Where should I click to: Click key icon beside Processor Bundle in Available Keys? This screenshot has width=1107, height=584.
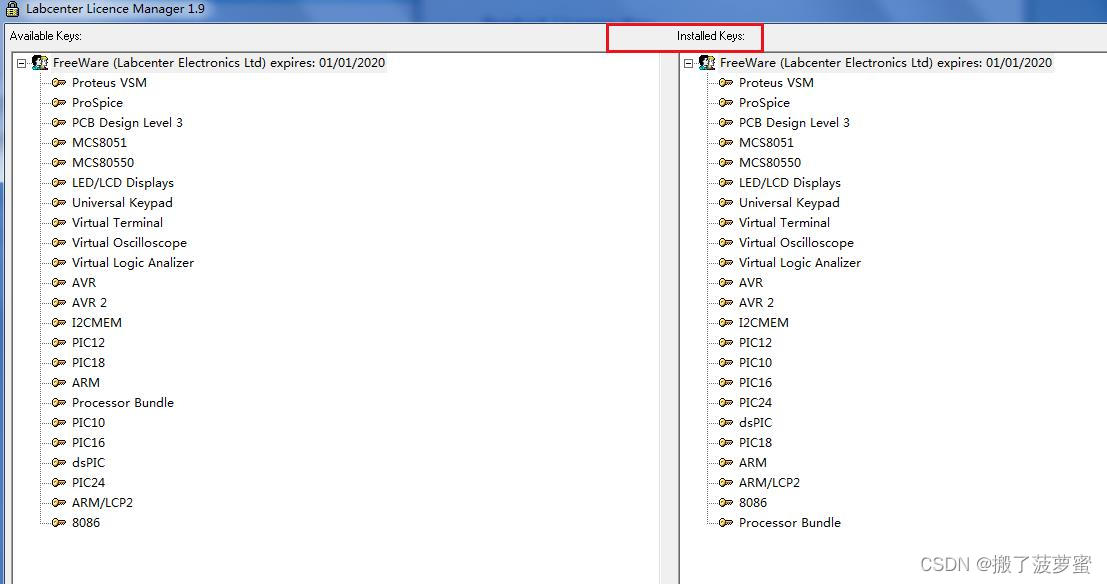(x=59, y=403)
